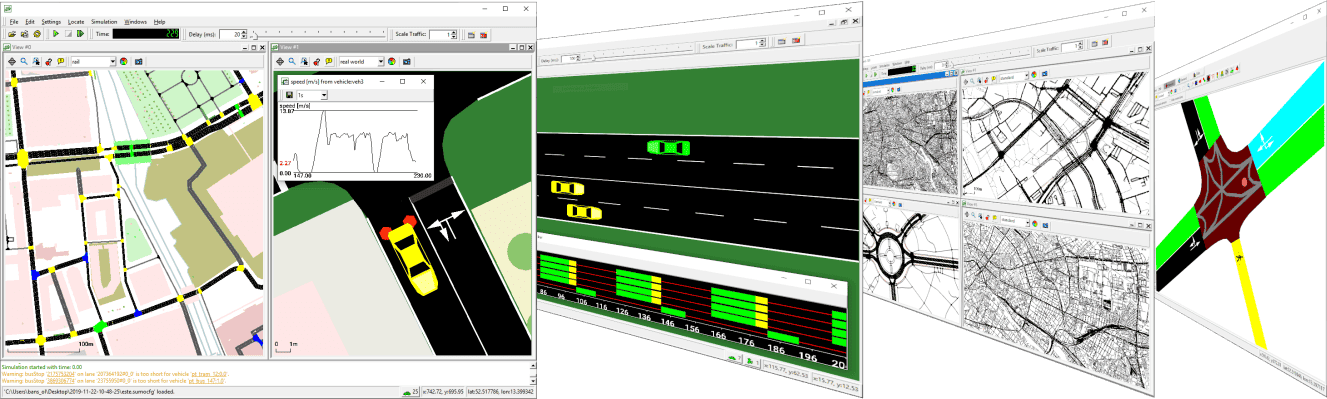
Task: Toggle the locate cursor icon in View #1
Action: coord(305,61)
